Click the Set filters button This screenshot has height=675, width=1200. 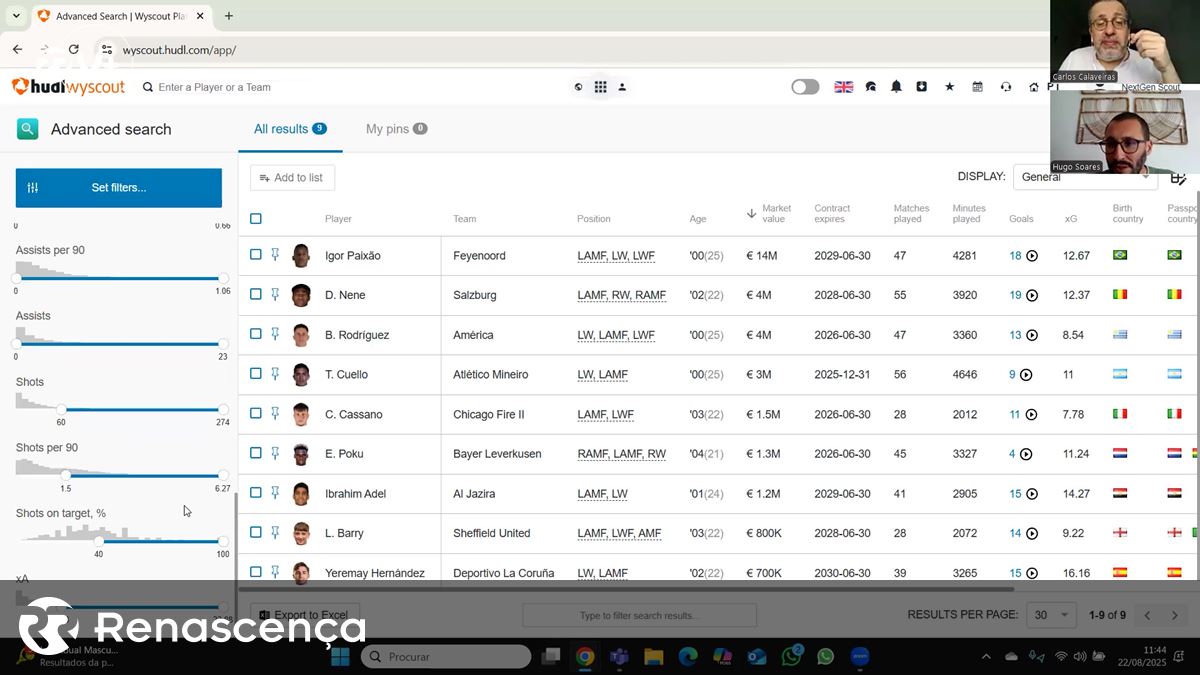coord(119,188)
